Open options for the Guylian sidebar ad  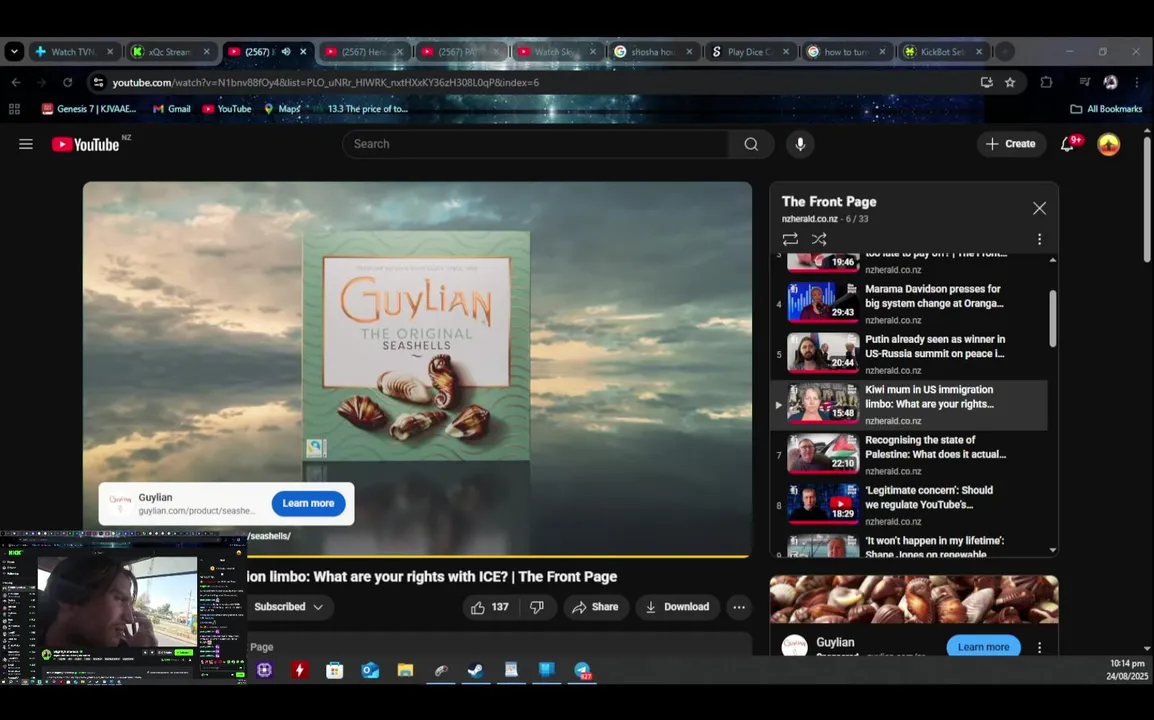tap(1039, 647)
